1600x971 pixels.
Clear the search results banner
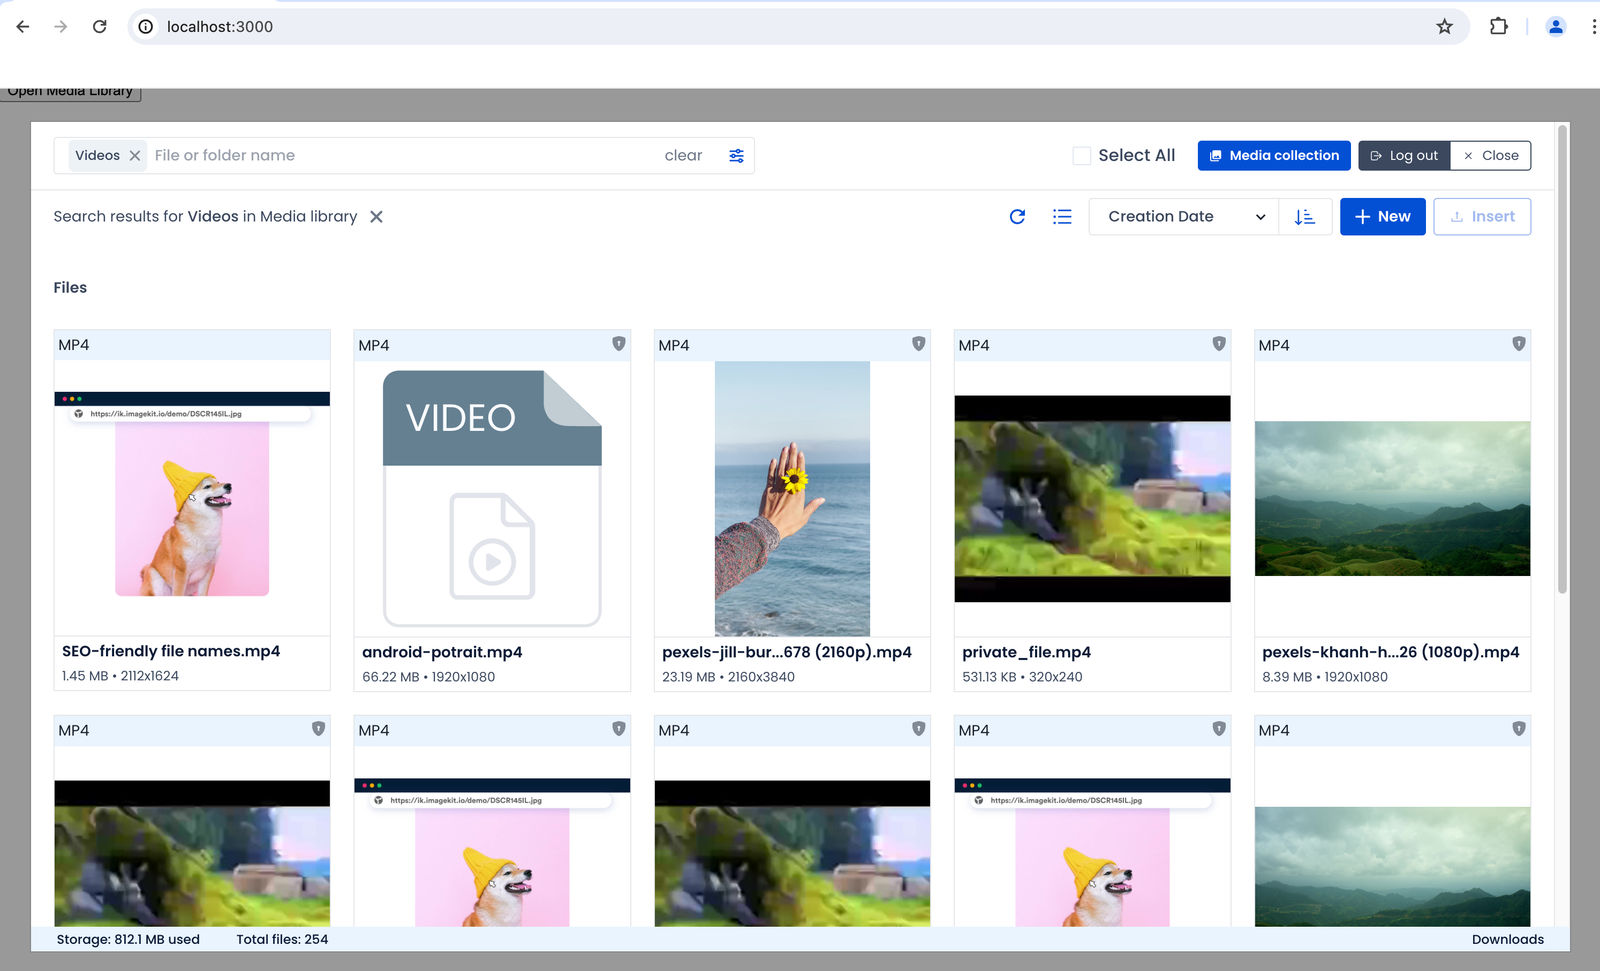pos(376,217)
